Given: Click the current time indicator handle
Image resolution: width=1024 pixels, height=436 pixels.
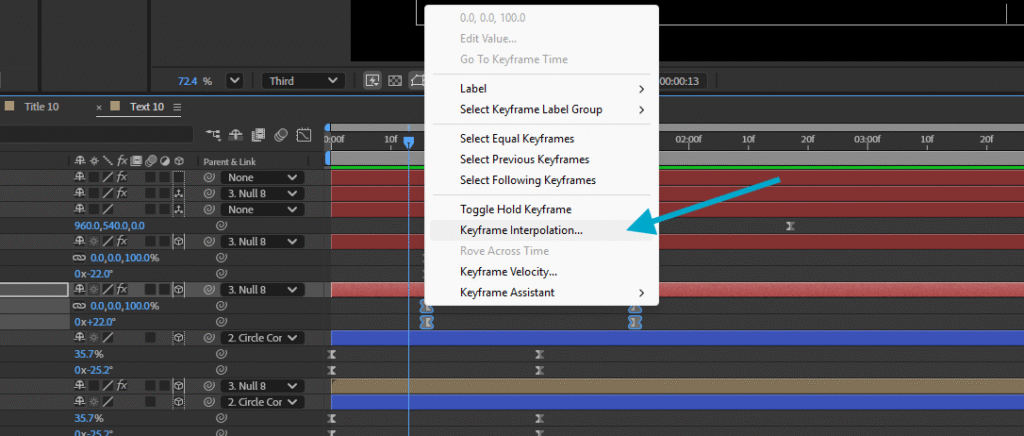Looking at the screenshot, I should tap(409, 141).
